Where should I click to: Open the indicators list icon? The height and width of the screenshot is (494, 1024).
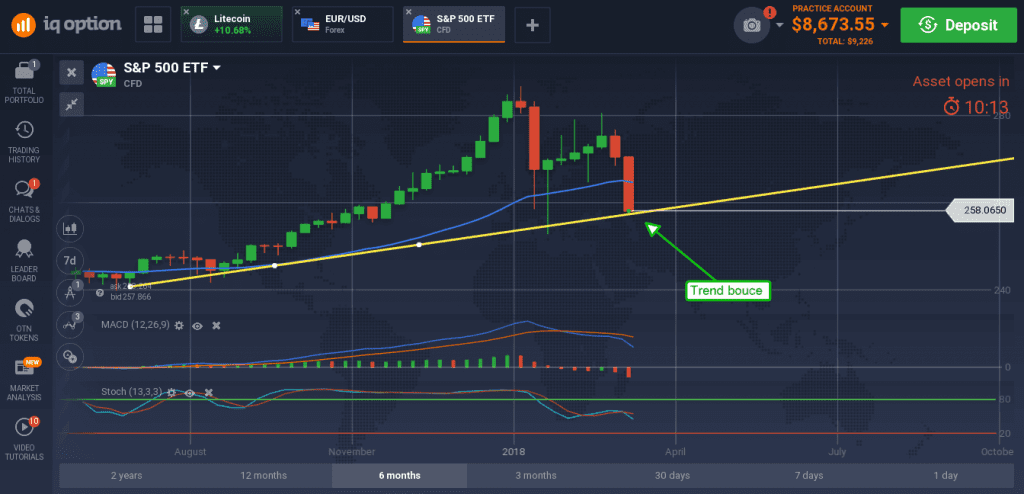tap(70, 324)
